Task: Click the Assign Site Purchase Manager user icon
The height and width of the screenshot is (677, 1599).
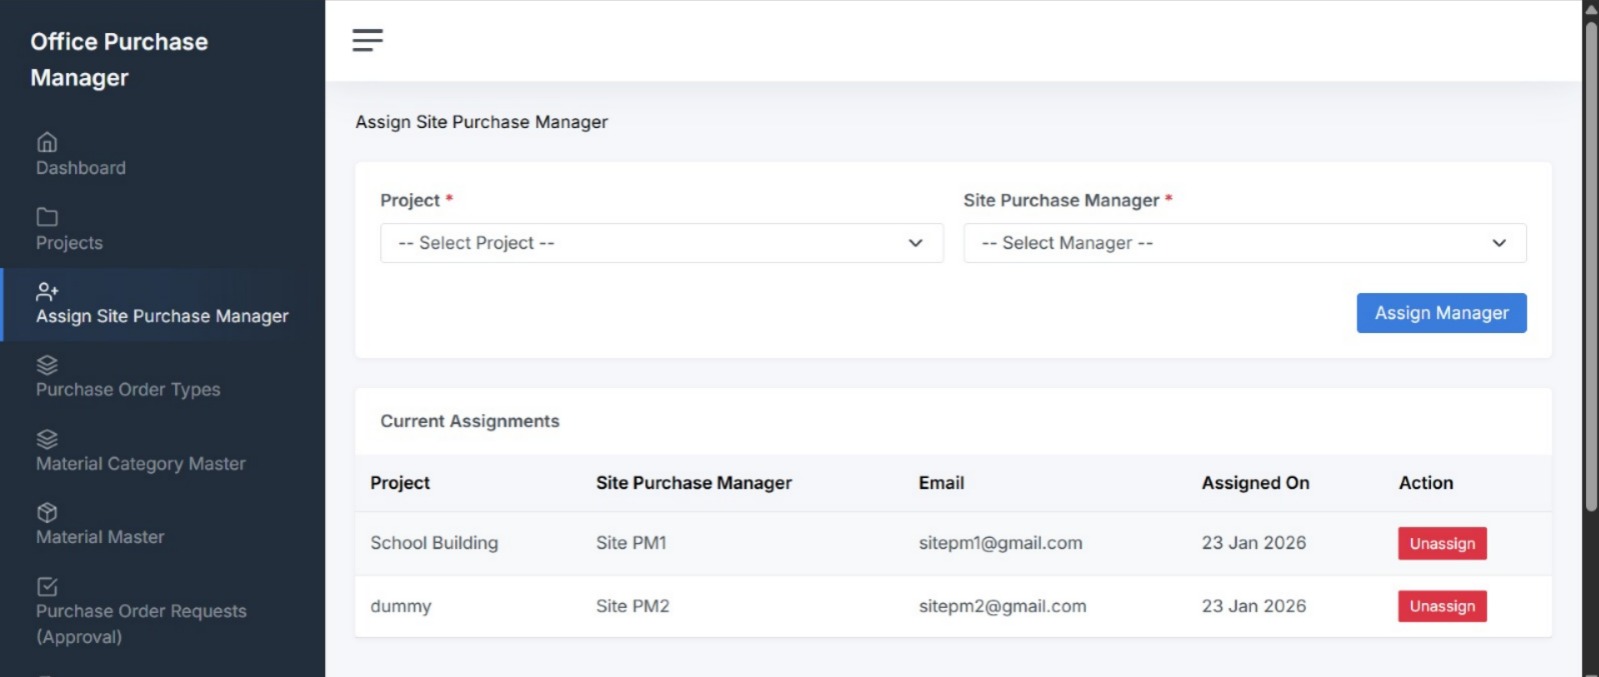Action: click(x=47, y=291)
